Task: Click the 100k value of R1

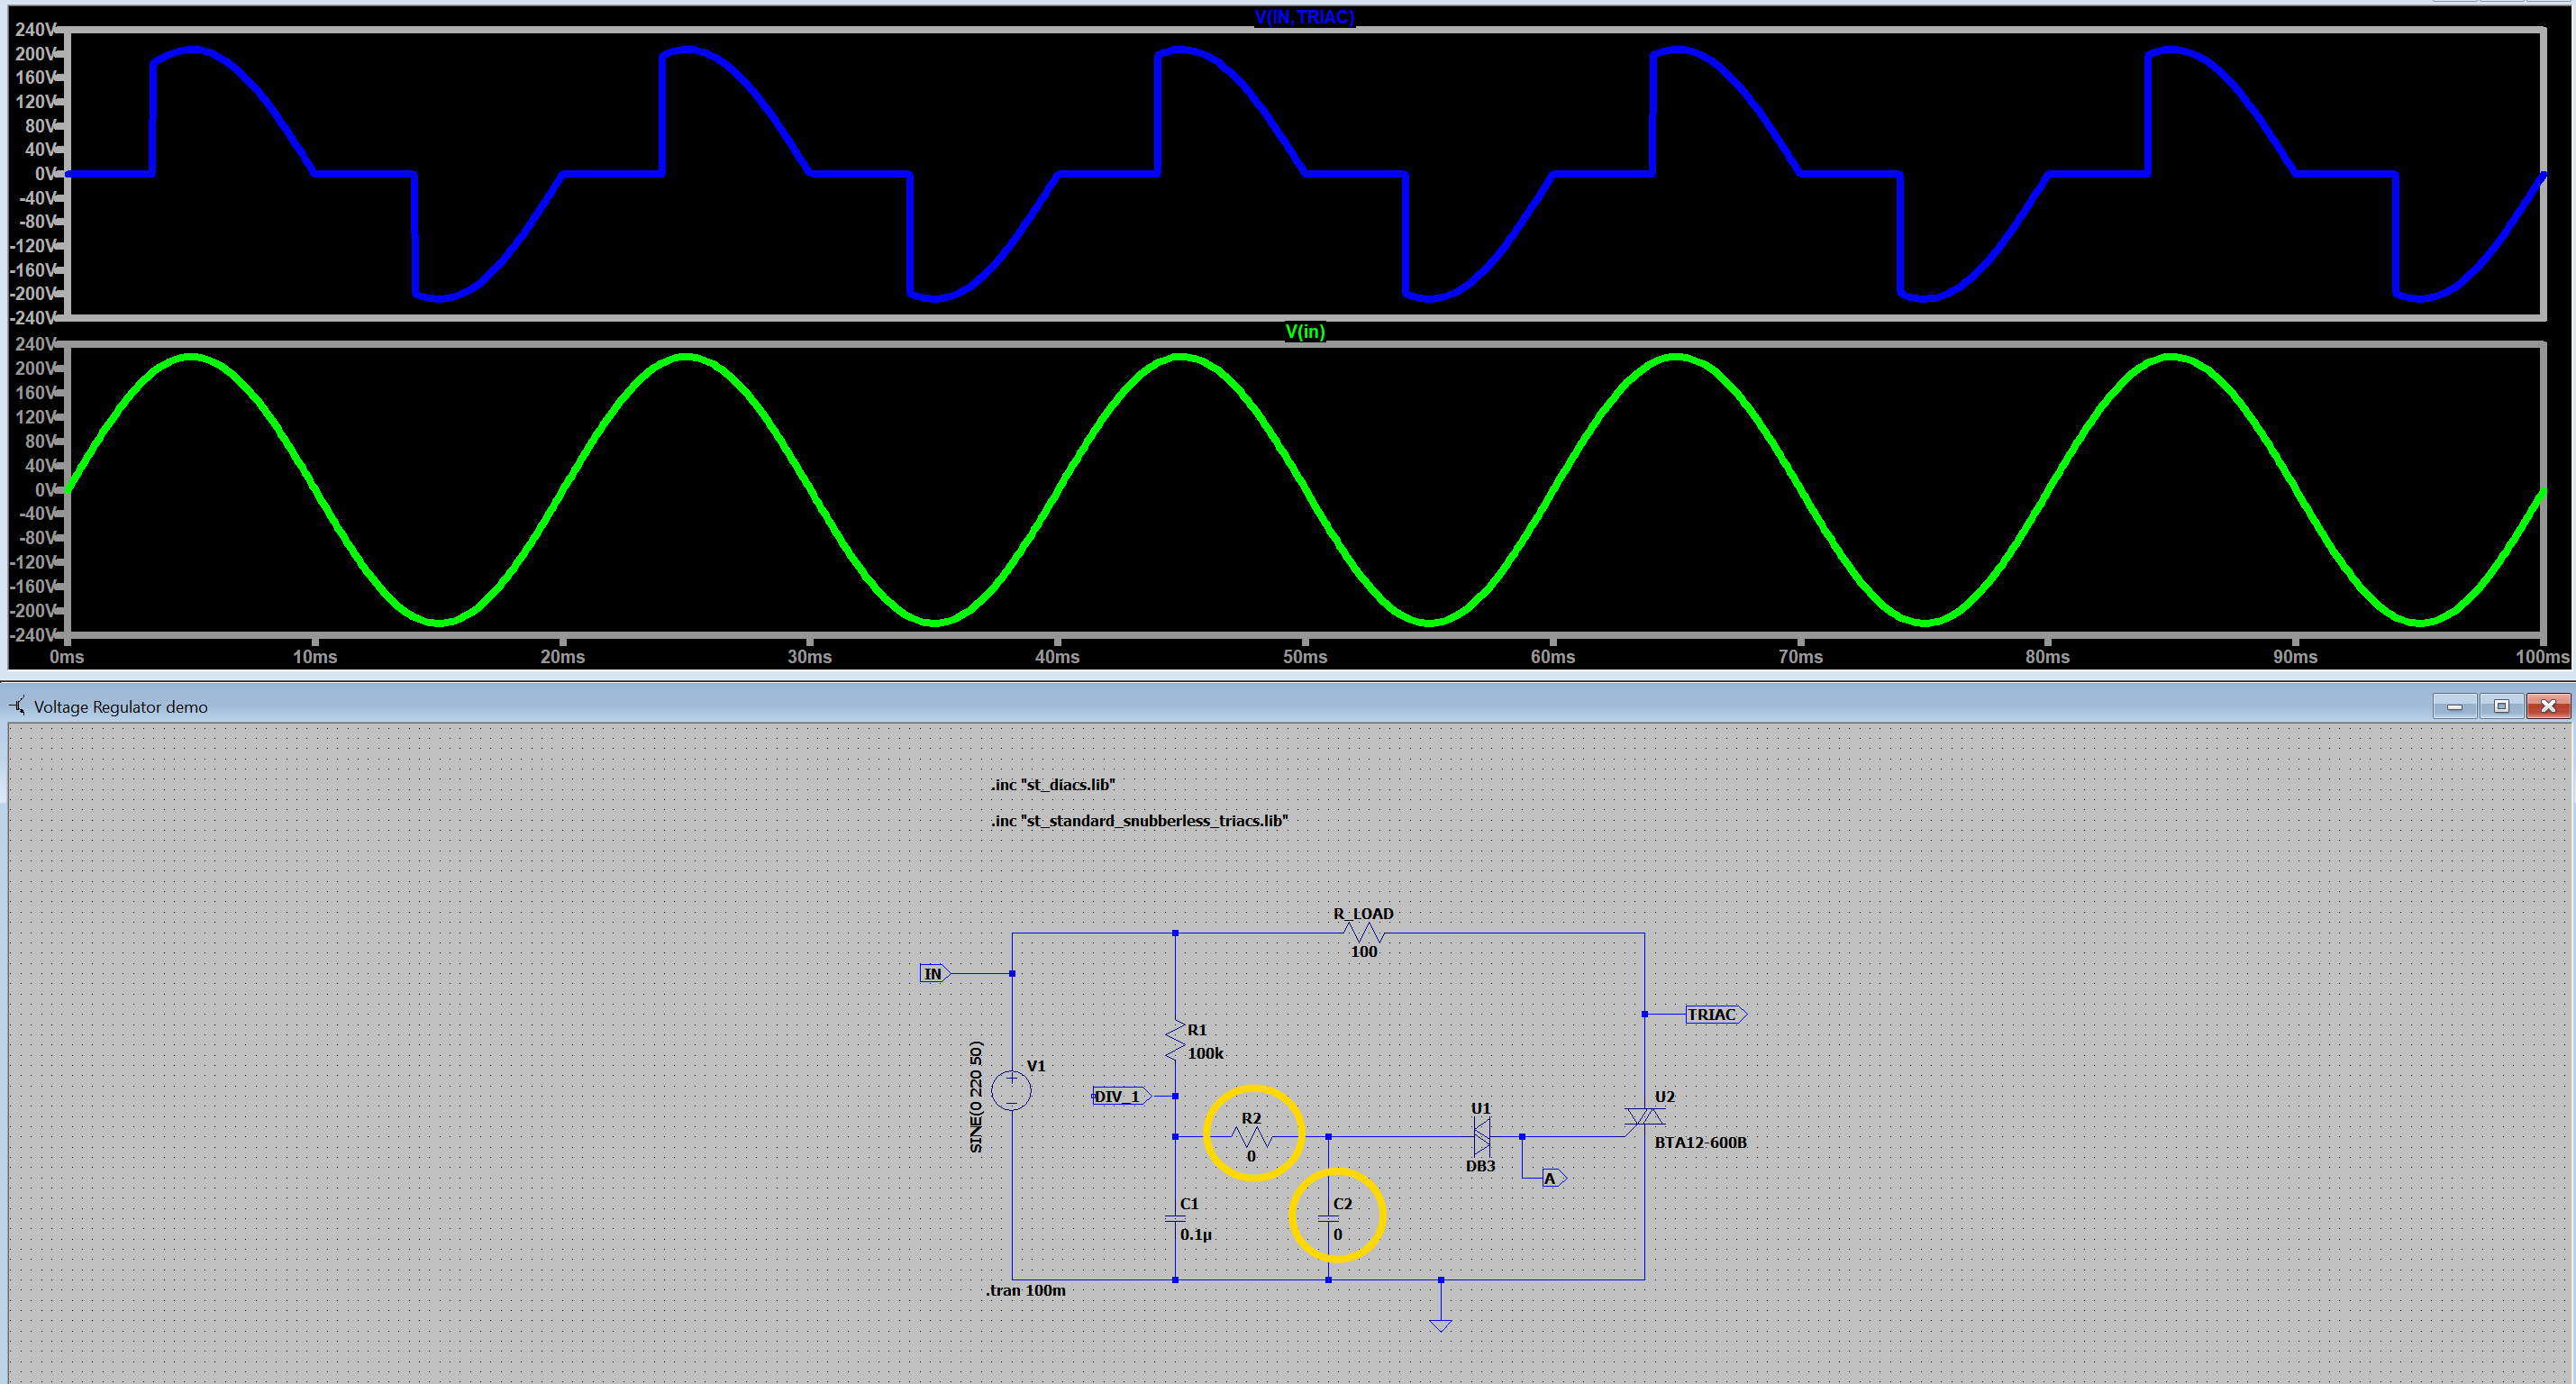Action: click(1205, 1053)
